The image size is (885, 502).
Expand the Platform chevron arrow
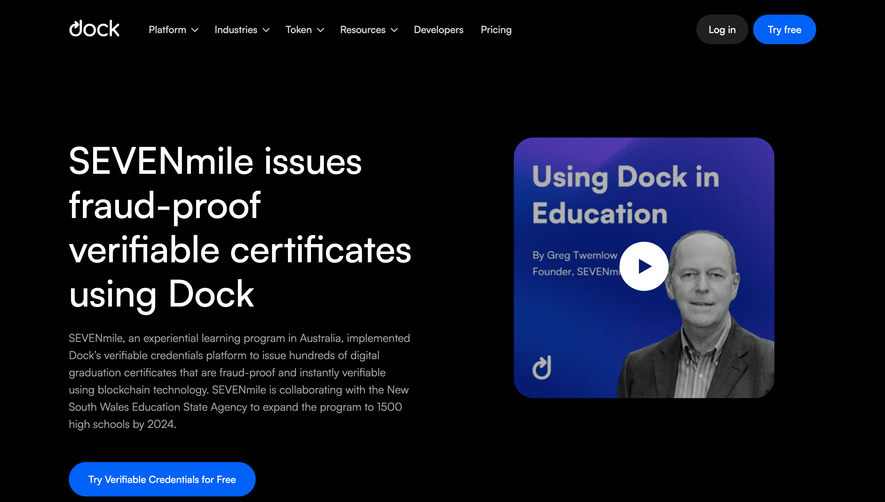(195, 30)
